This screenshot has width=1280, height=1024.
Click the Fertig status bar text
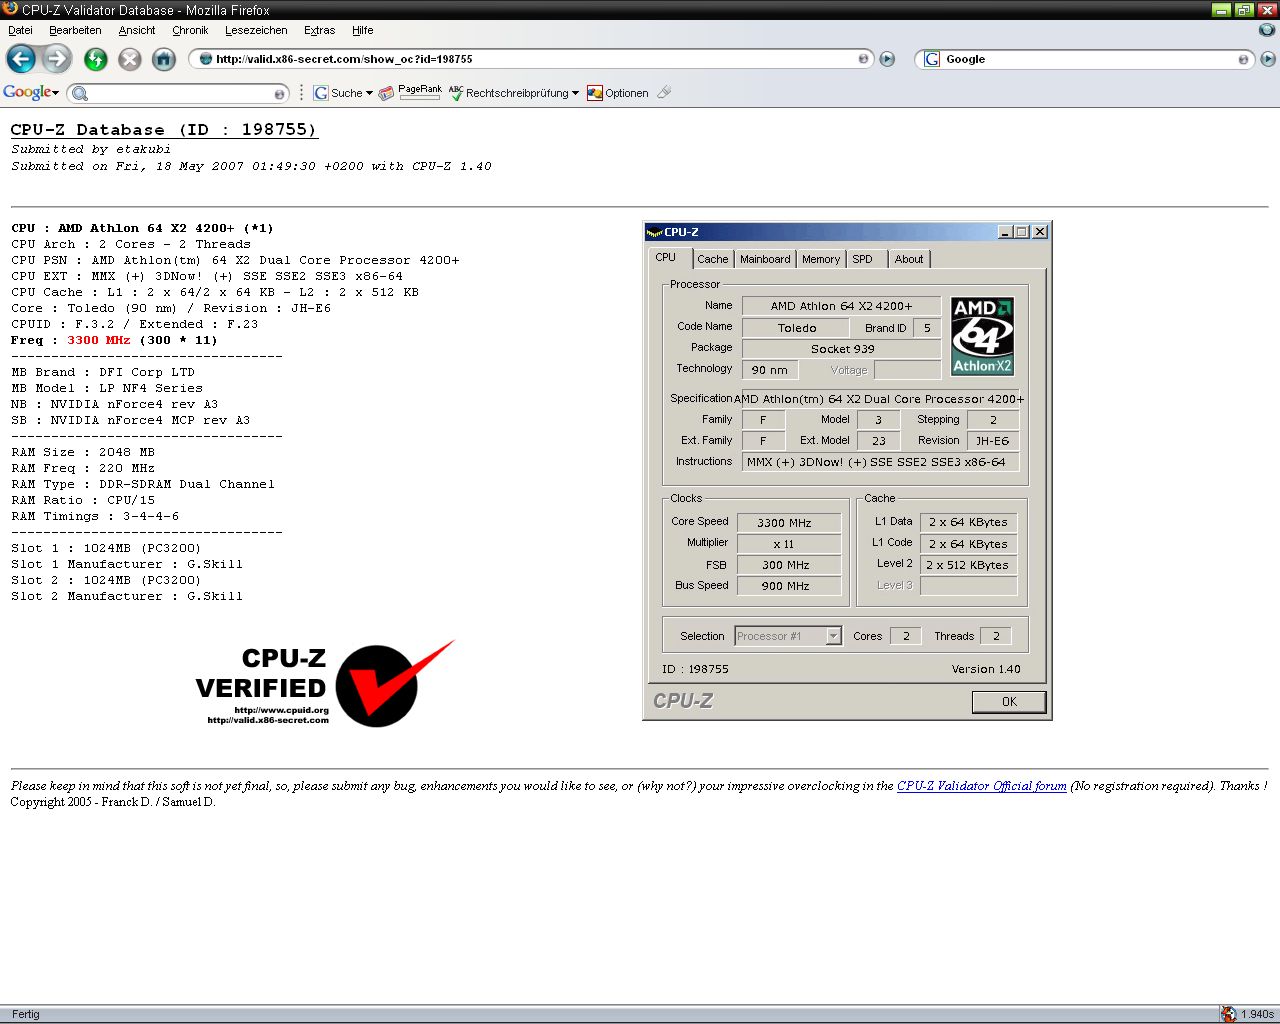(26, 1014)
